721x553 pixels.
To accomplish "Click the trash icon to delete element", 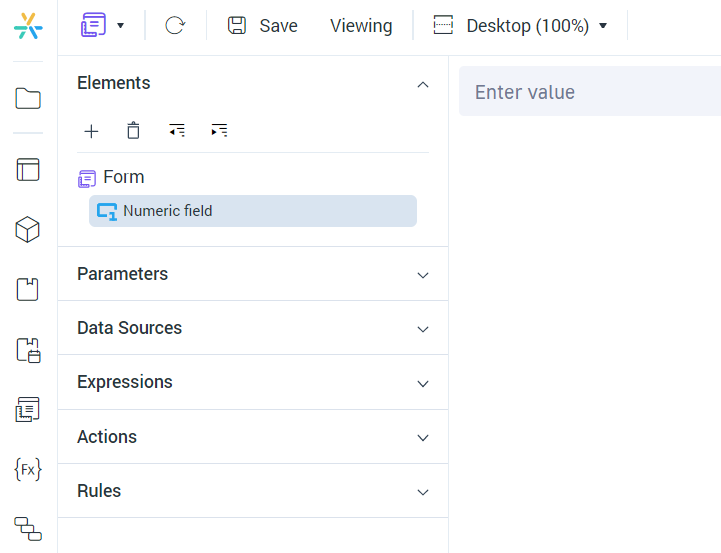I will pos(133,131).
